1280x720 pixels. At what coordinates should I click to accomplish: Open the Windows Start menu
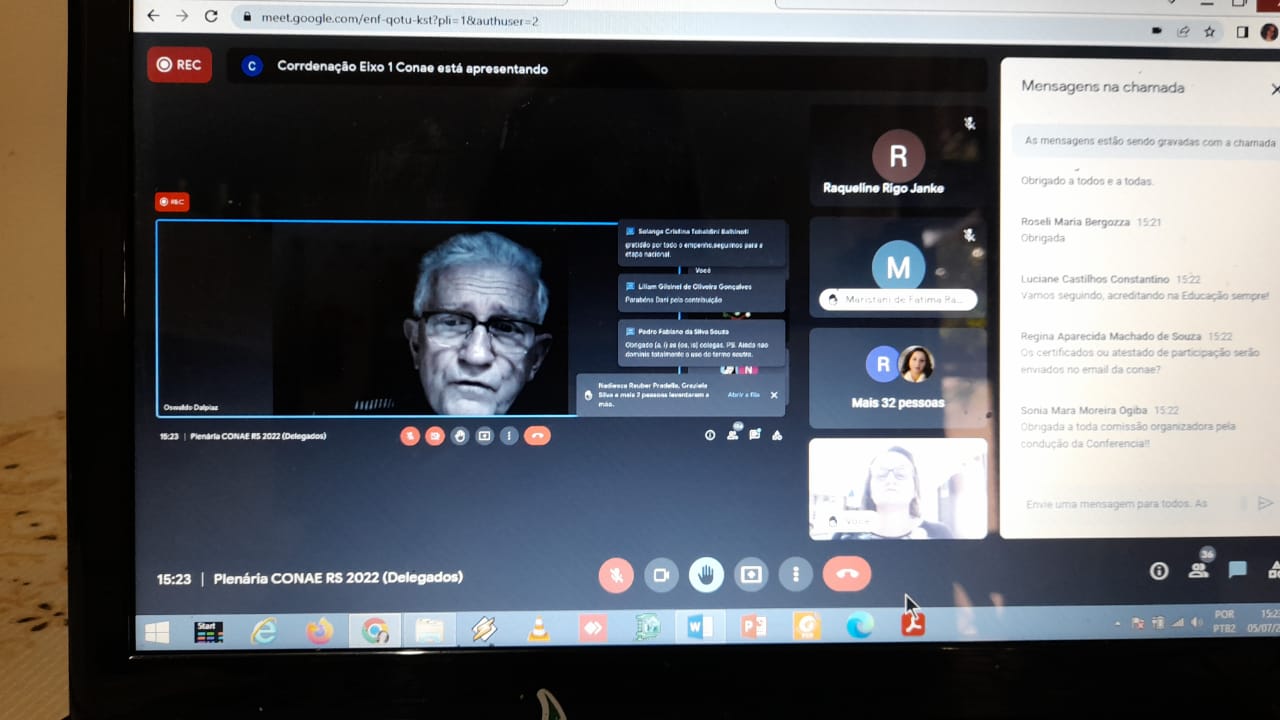pos(157,631)
